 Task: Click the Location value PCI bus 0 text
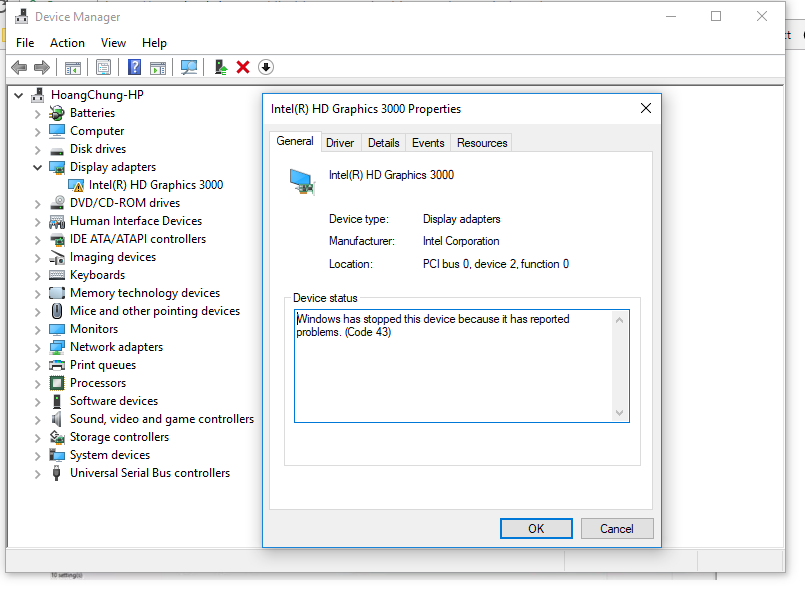495,264
